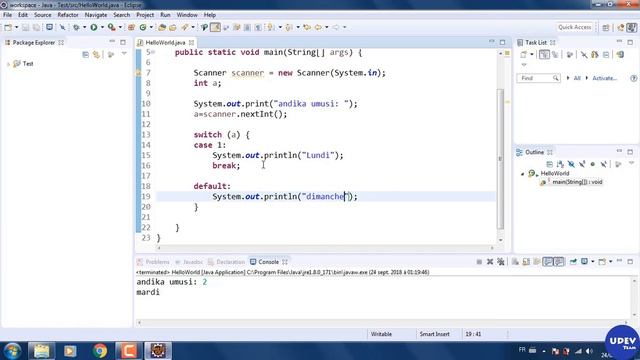Open the New file dropdown arrow in toolbar
The height and width of the screenshot is (360, 640).
tap(16, 27)
